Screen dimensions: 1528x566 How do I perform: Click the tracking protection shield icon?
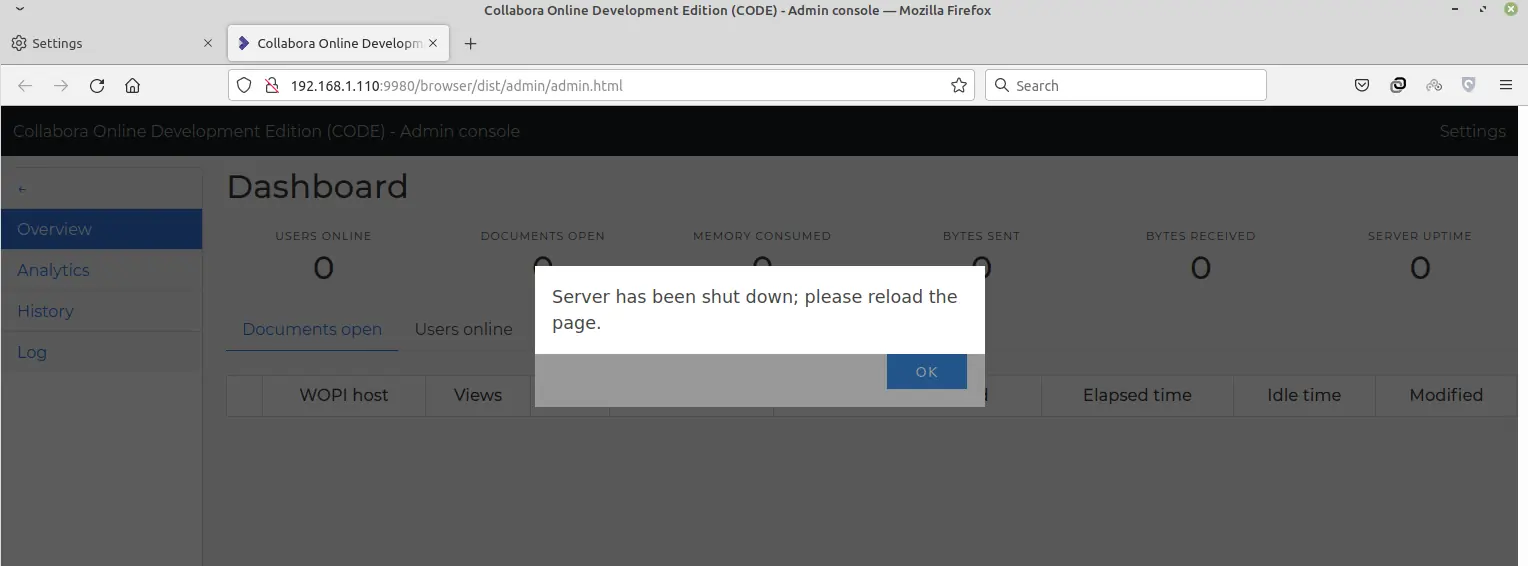coord(245,86)
